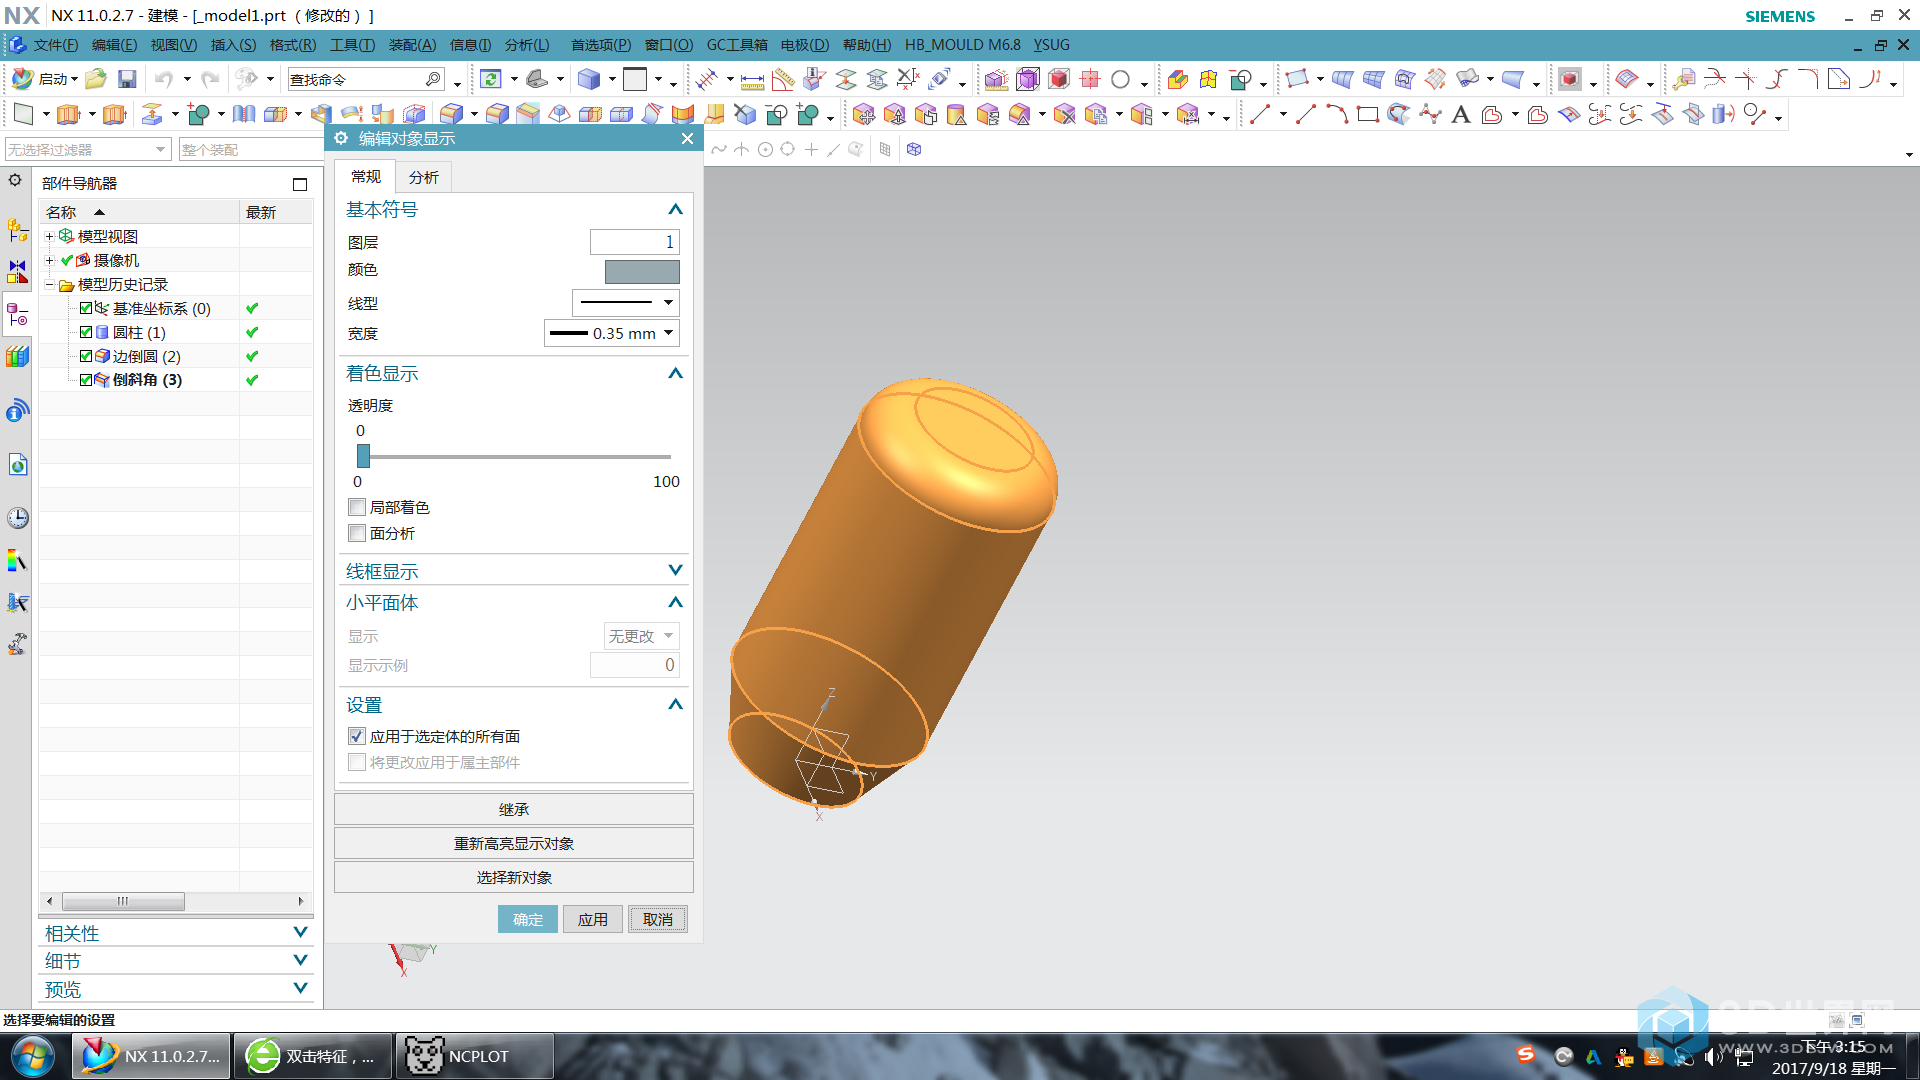Expand the 细节 panel
Screen dimensions: 1920x1080
pos(300,960)
